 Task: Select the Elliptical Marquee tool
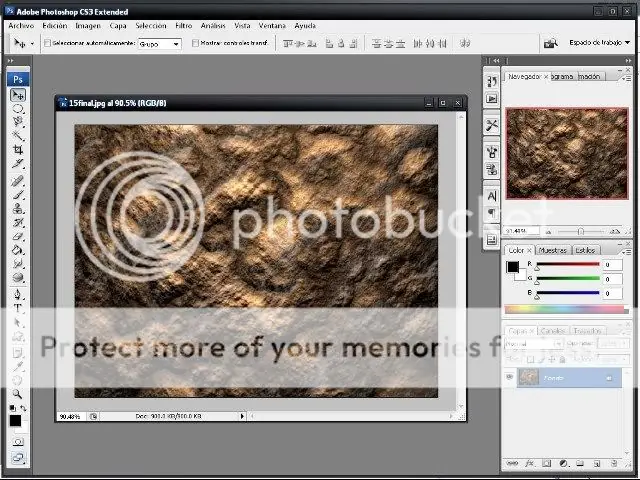(x=18, y=109)
